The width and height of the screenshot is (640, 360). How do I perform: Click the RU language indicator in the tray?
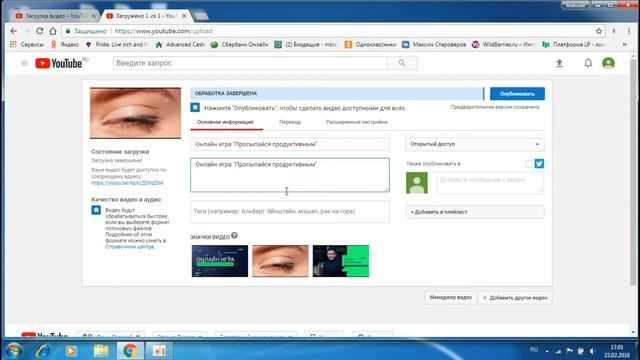(x=534, y=350)
